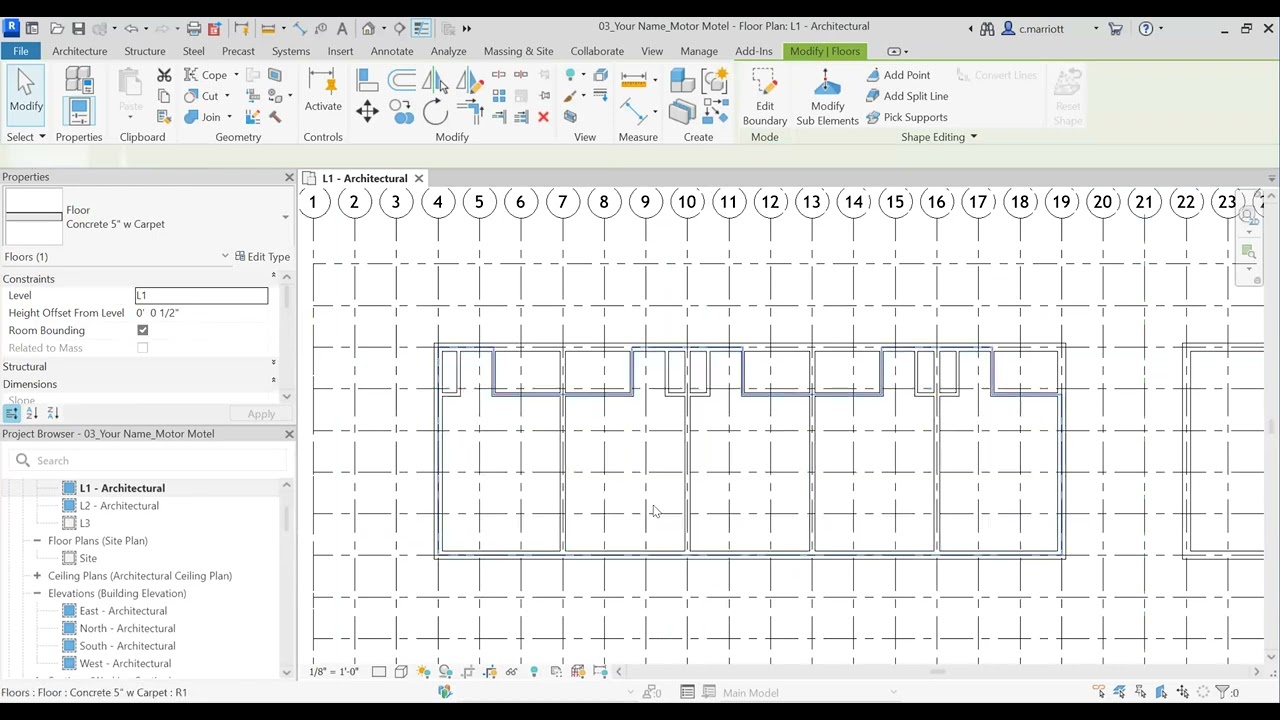The height and width of the screenshot is (720, 1280).
Task: Click the Help question mark icon
Action: coord(1146,29)
